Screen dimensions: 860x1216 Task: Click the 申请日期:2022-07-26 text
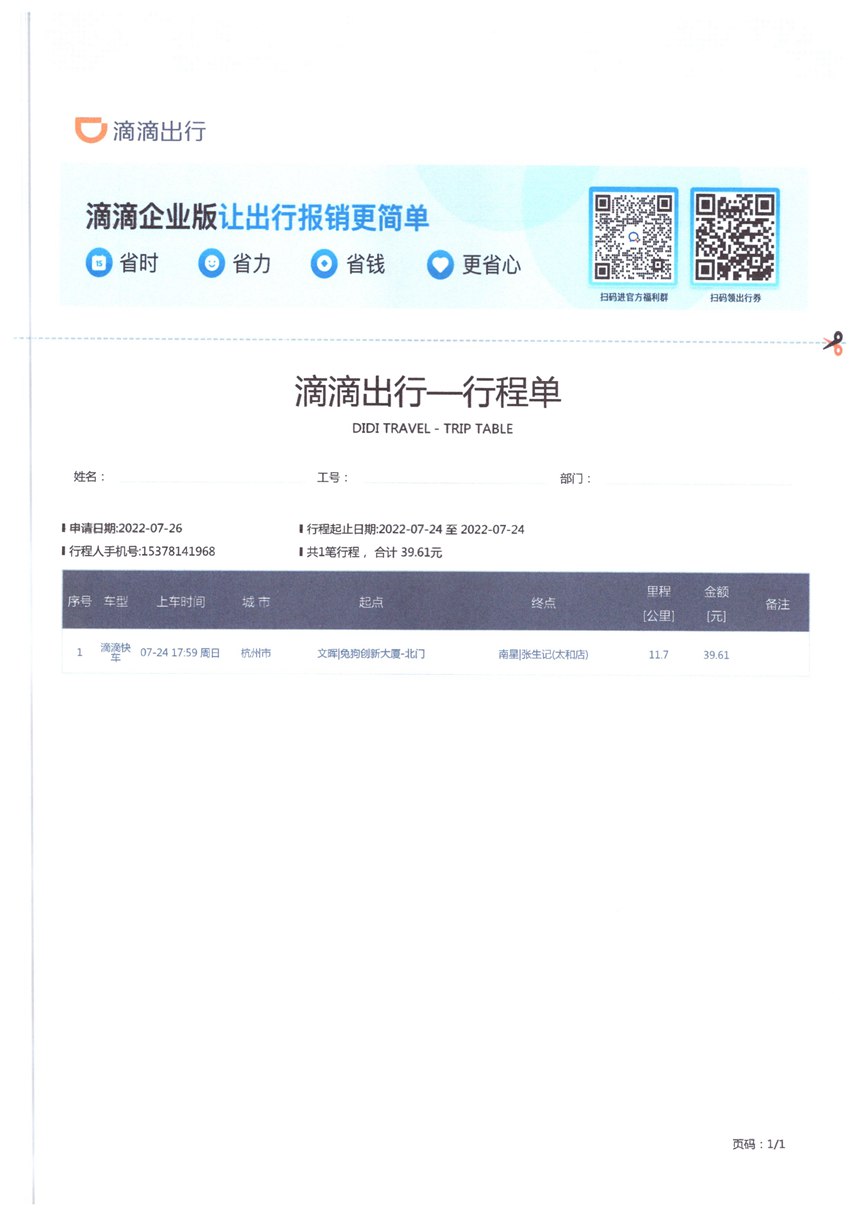click(x=125, y=529)
